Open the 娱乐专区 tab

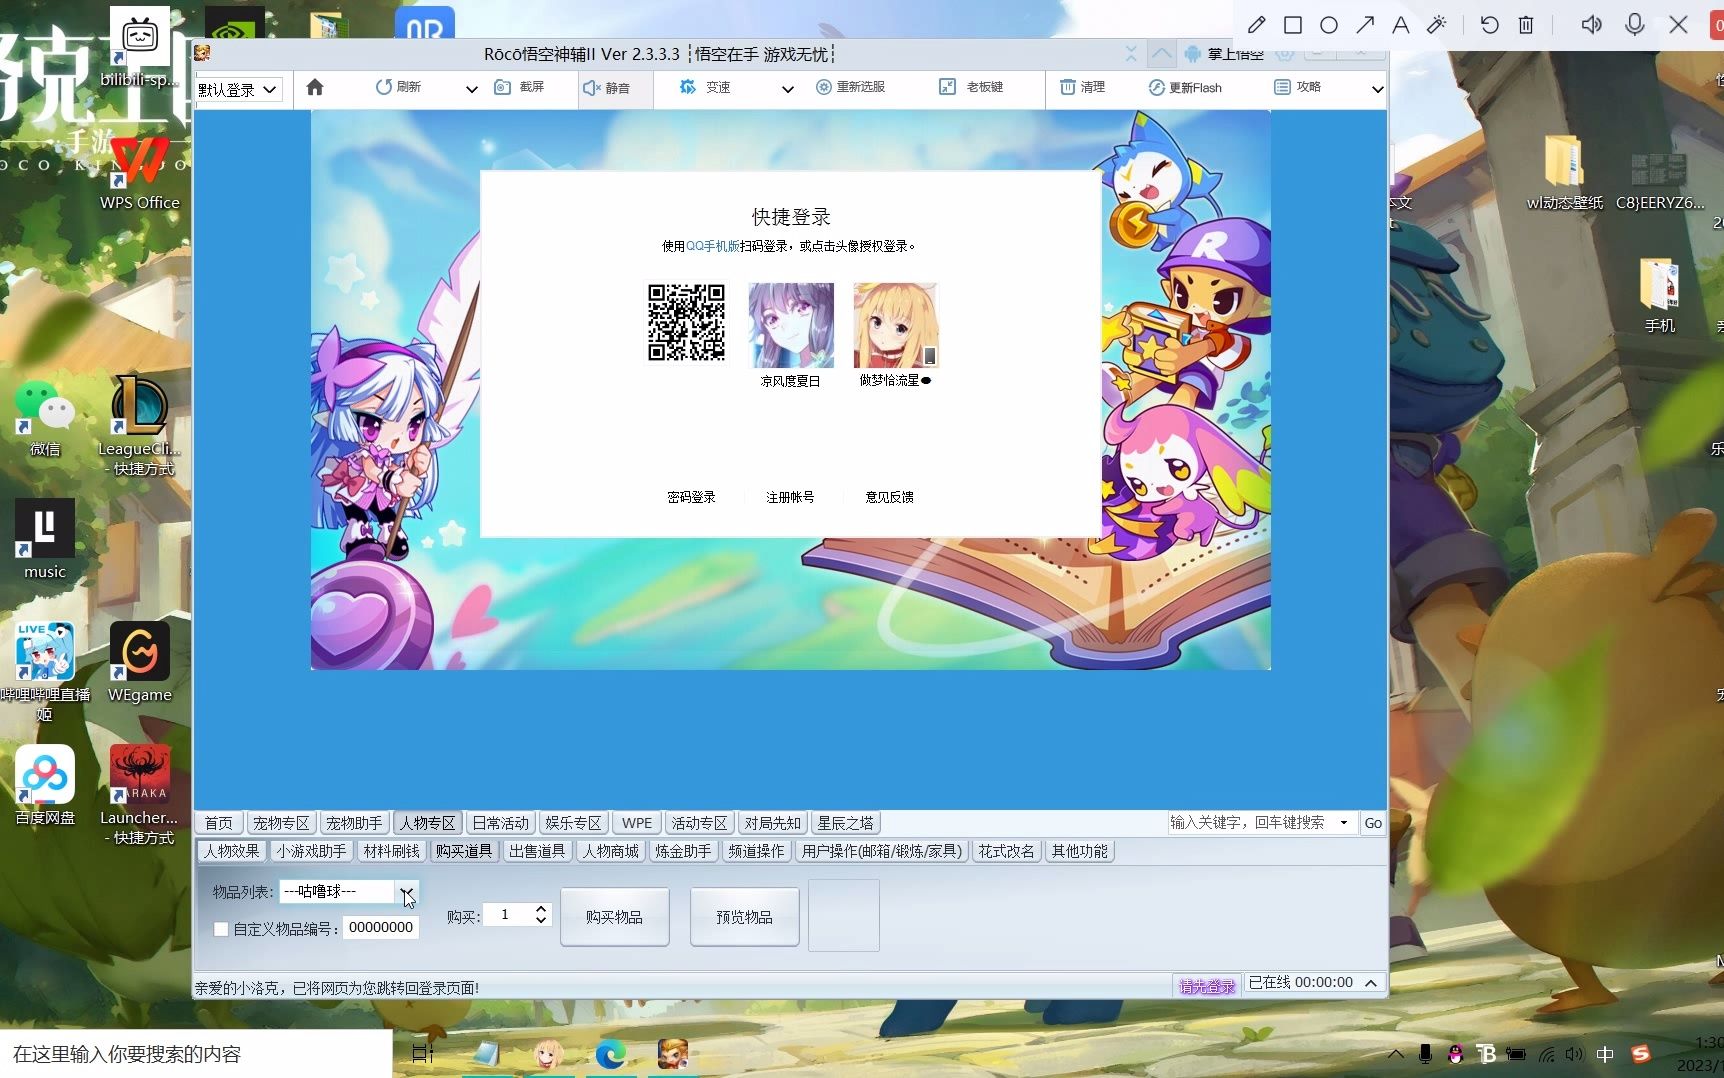(573, 823)
